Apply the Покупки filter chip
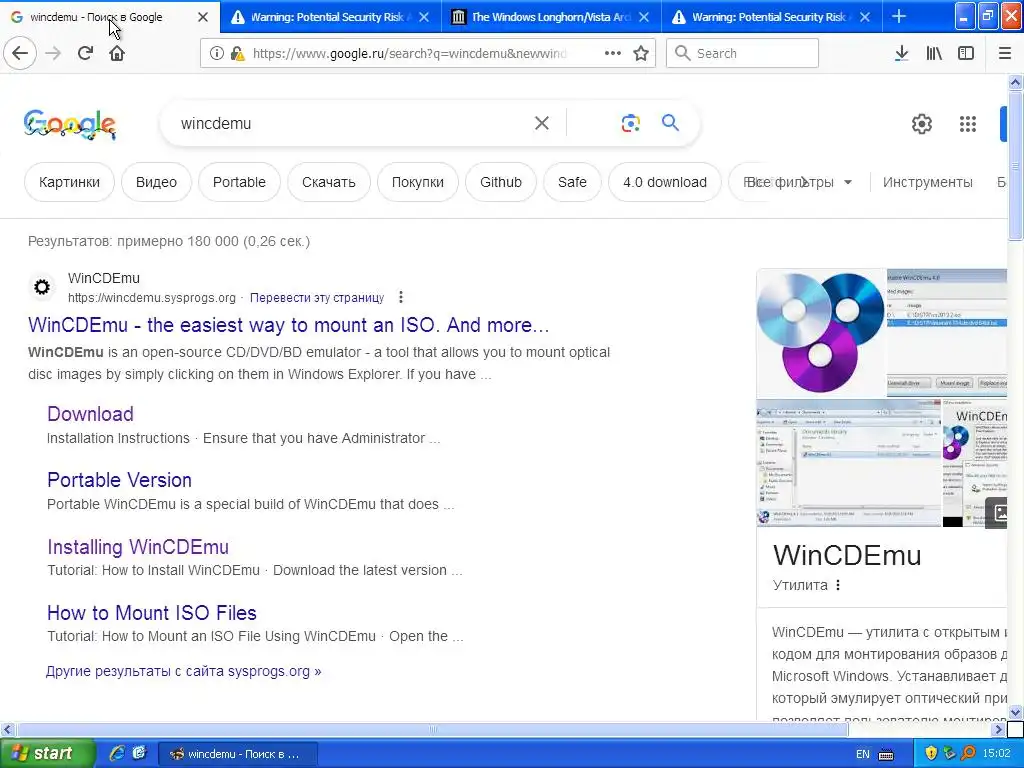This screenshot has width=1024, height=768. (418, 182)
